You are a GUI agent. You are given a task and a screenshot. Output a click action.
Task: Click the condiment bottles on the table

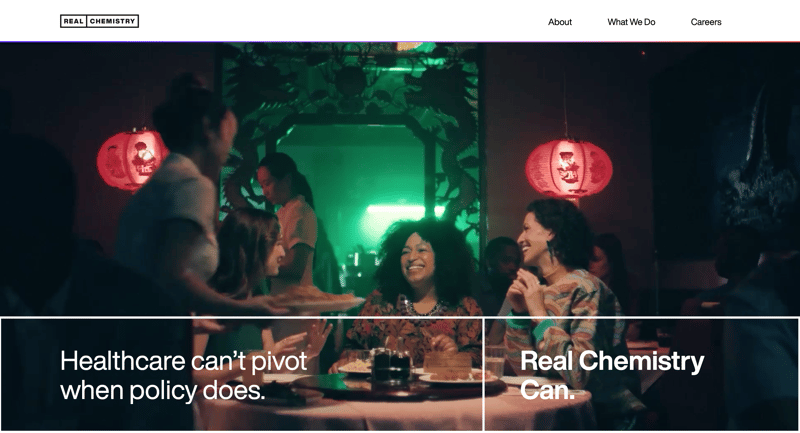tap(390, 364)
